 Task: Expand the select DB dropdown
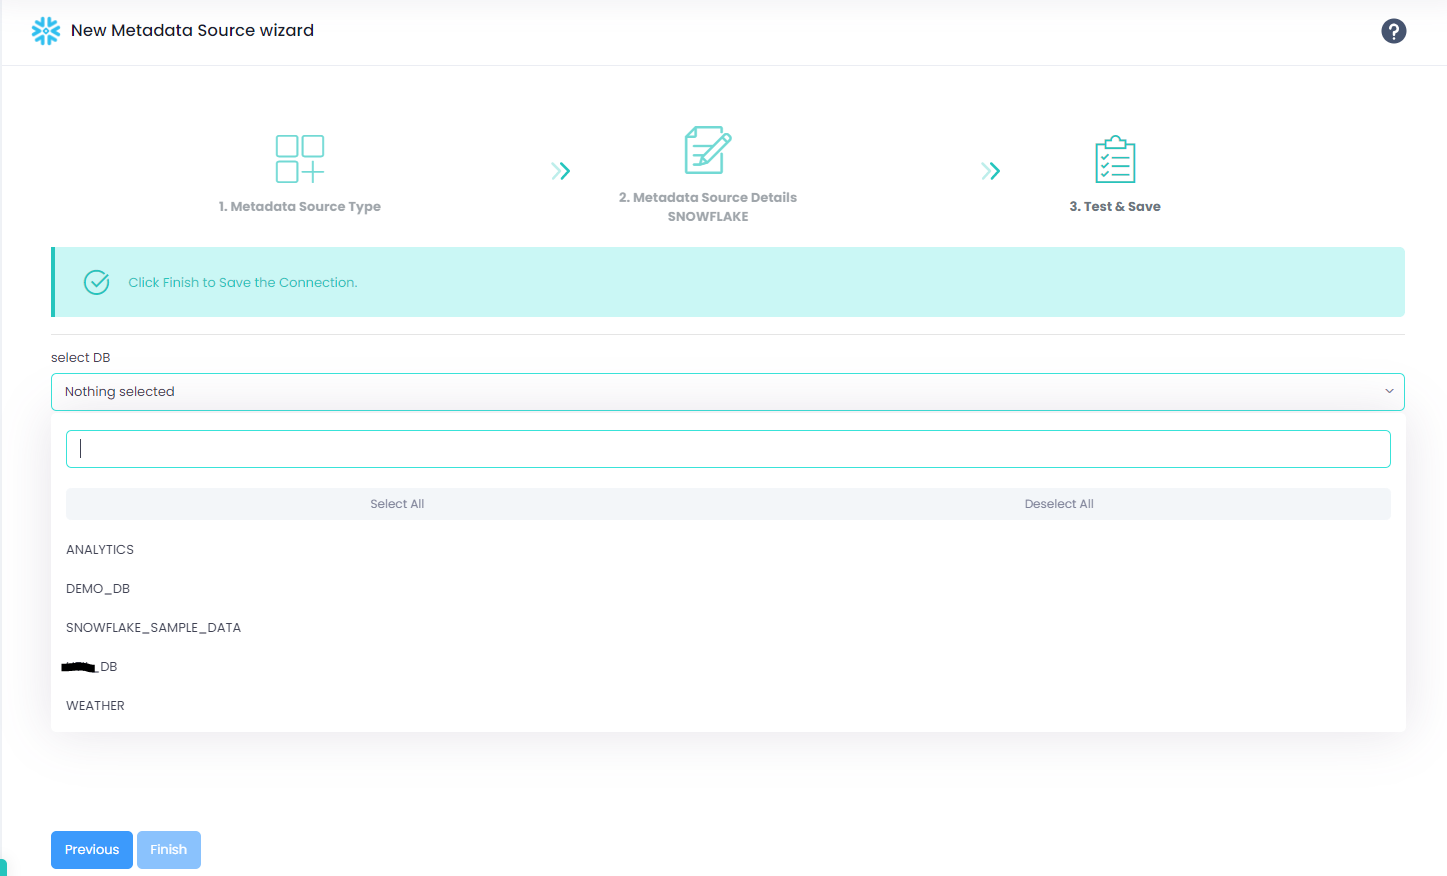727,392
